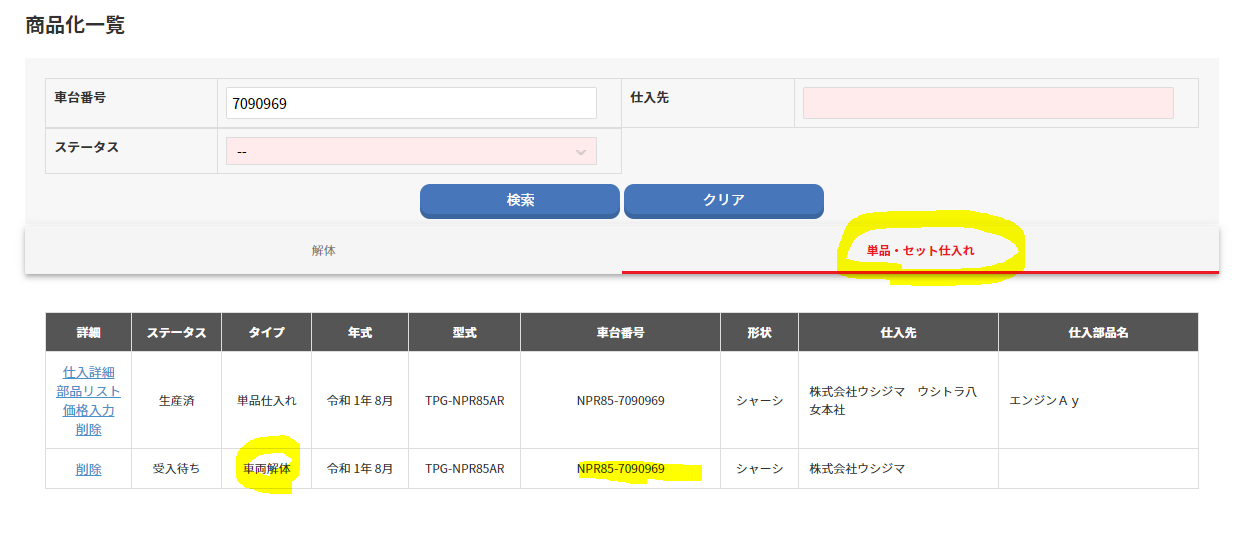1237x546 pixels.
Task: Click the 型式 column header
Action: click(x=464, y=332)
